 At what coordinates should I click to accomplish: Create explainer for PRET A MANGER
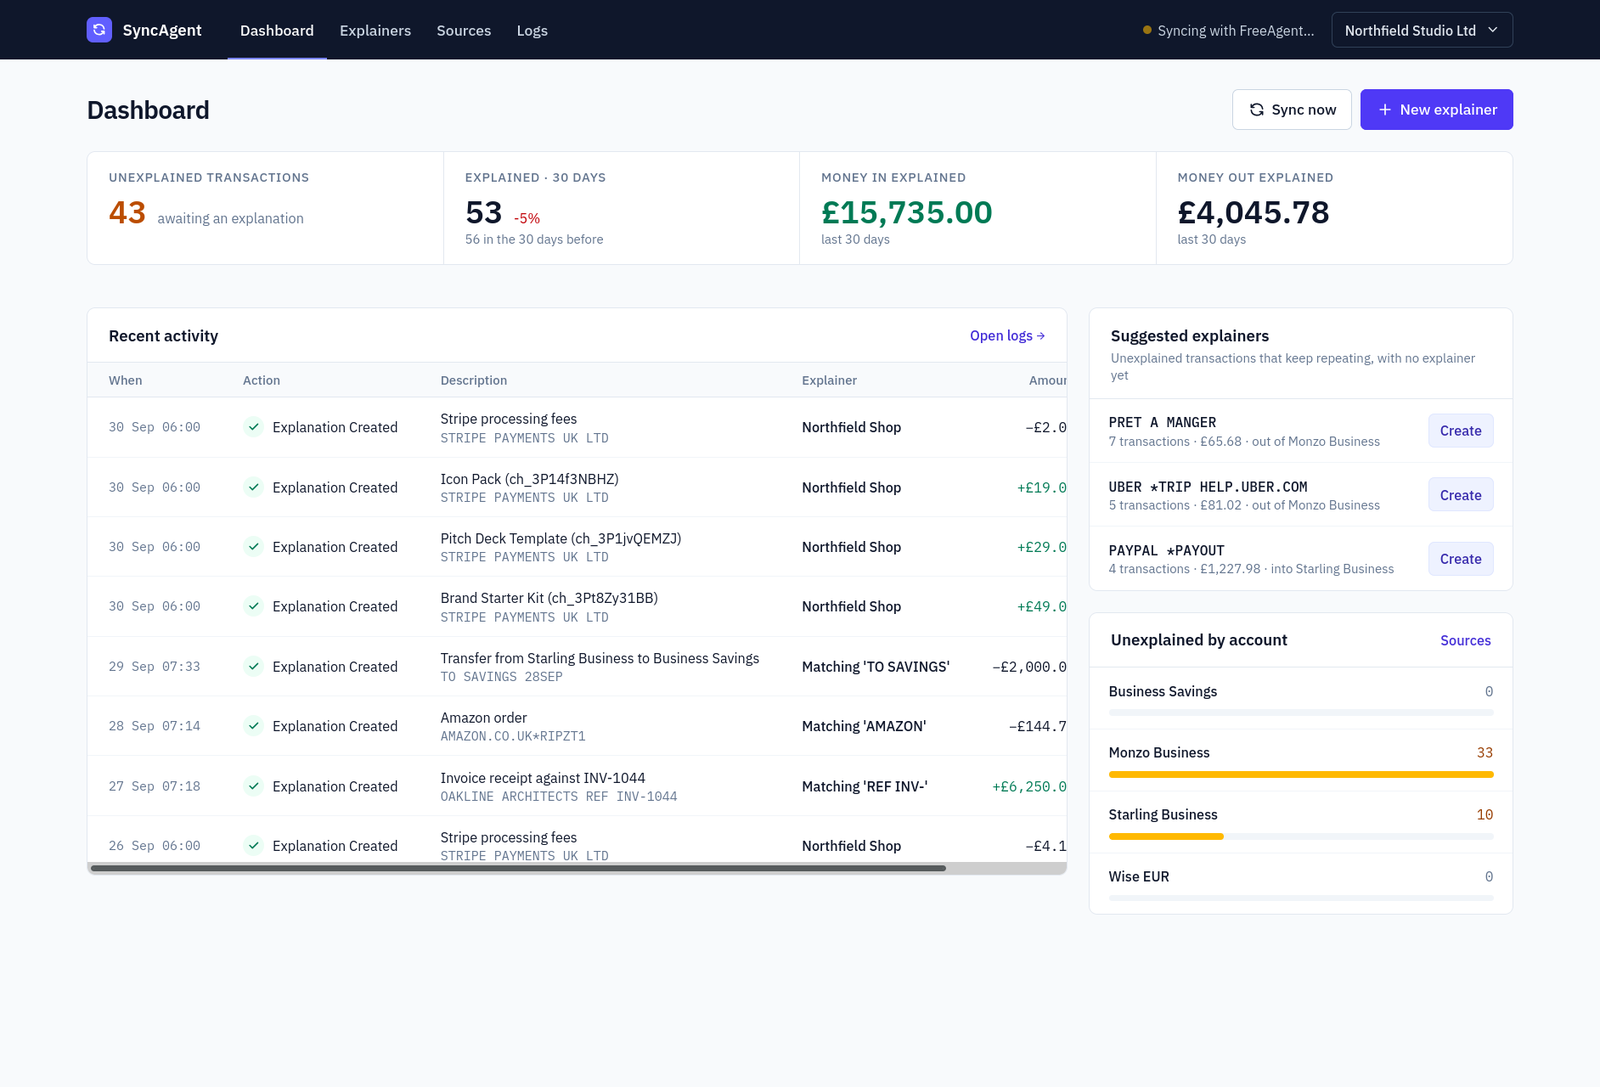(x=1460, y=431)
